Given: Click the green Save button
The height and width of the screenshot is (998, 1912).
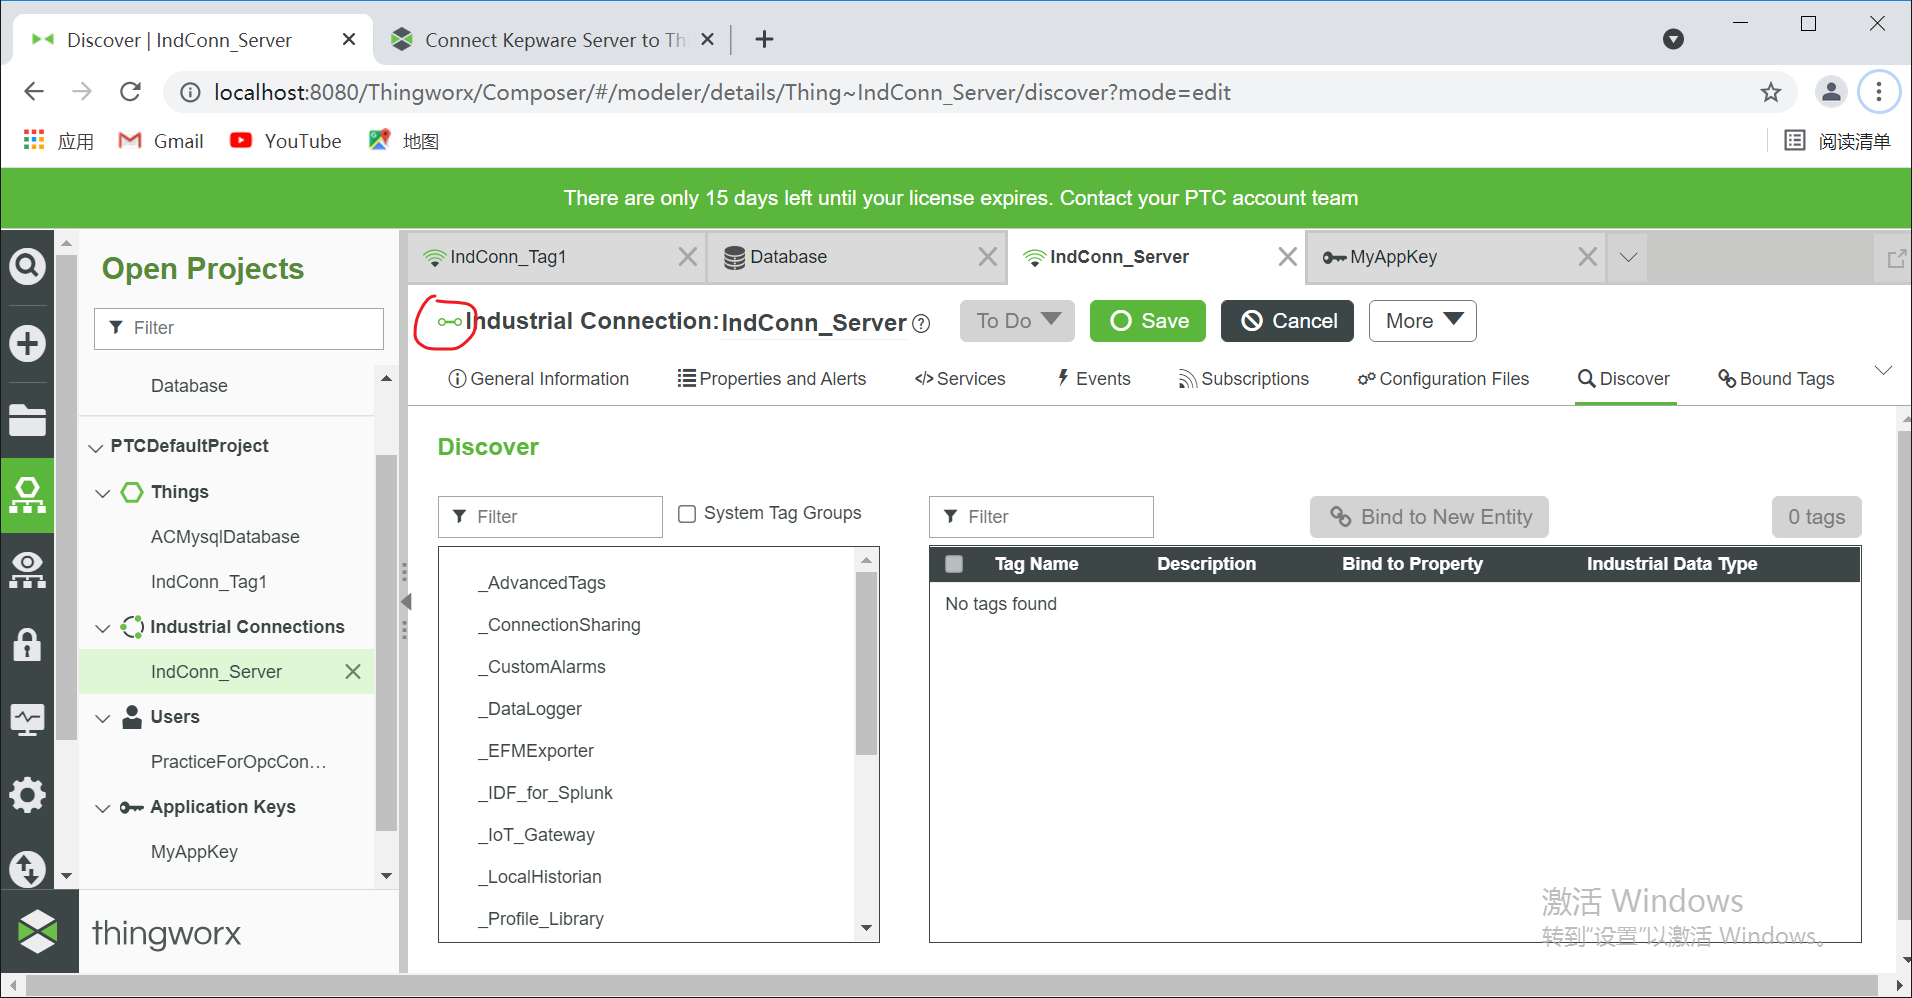Looking at the screenshot, I should 1148,321.
